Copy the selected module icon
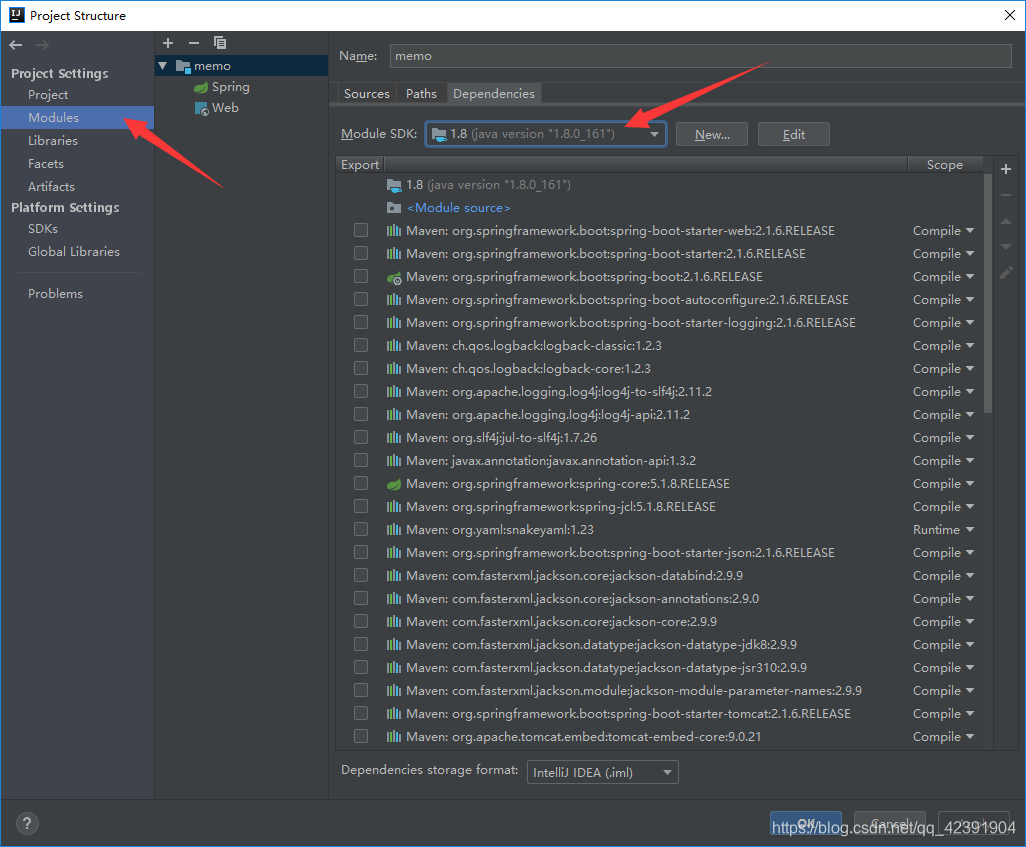 click(220, 43)
